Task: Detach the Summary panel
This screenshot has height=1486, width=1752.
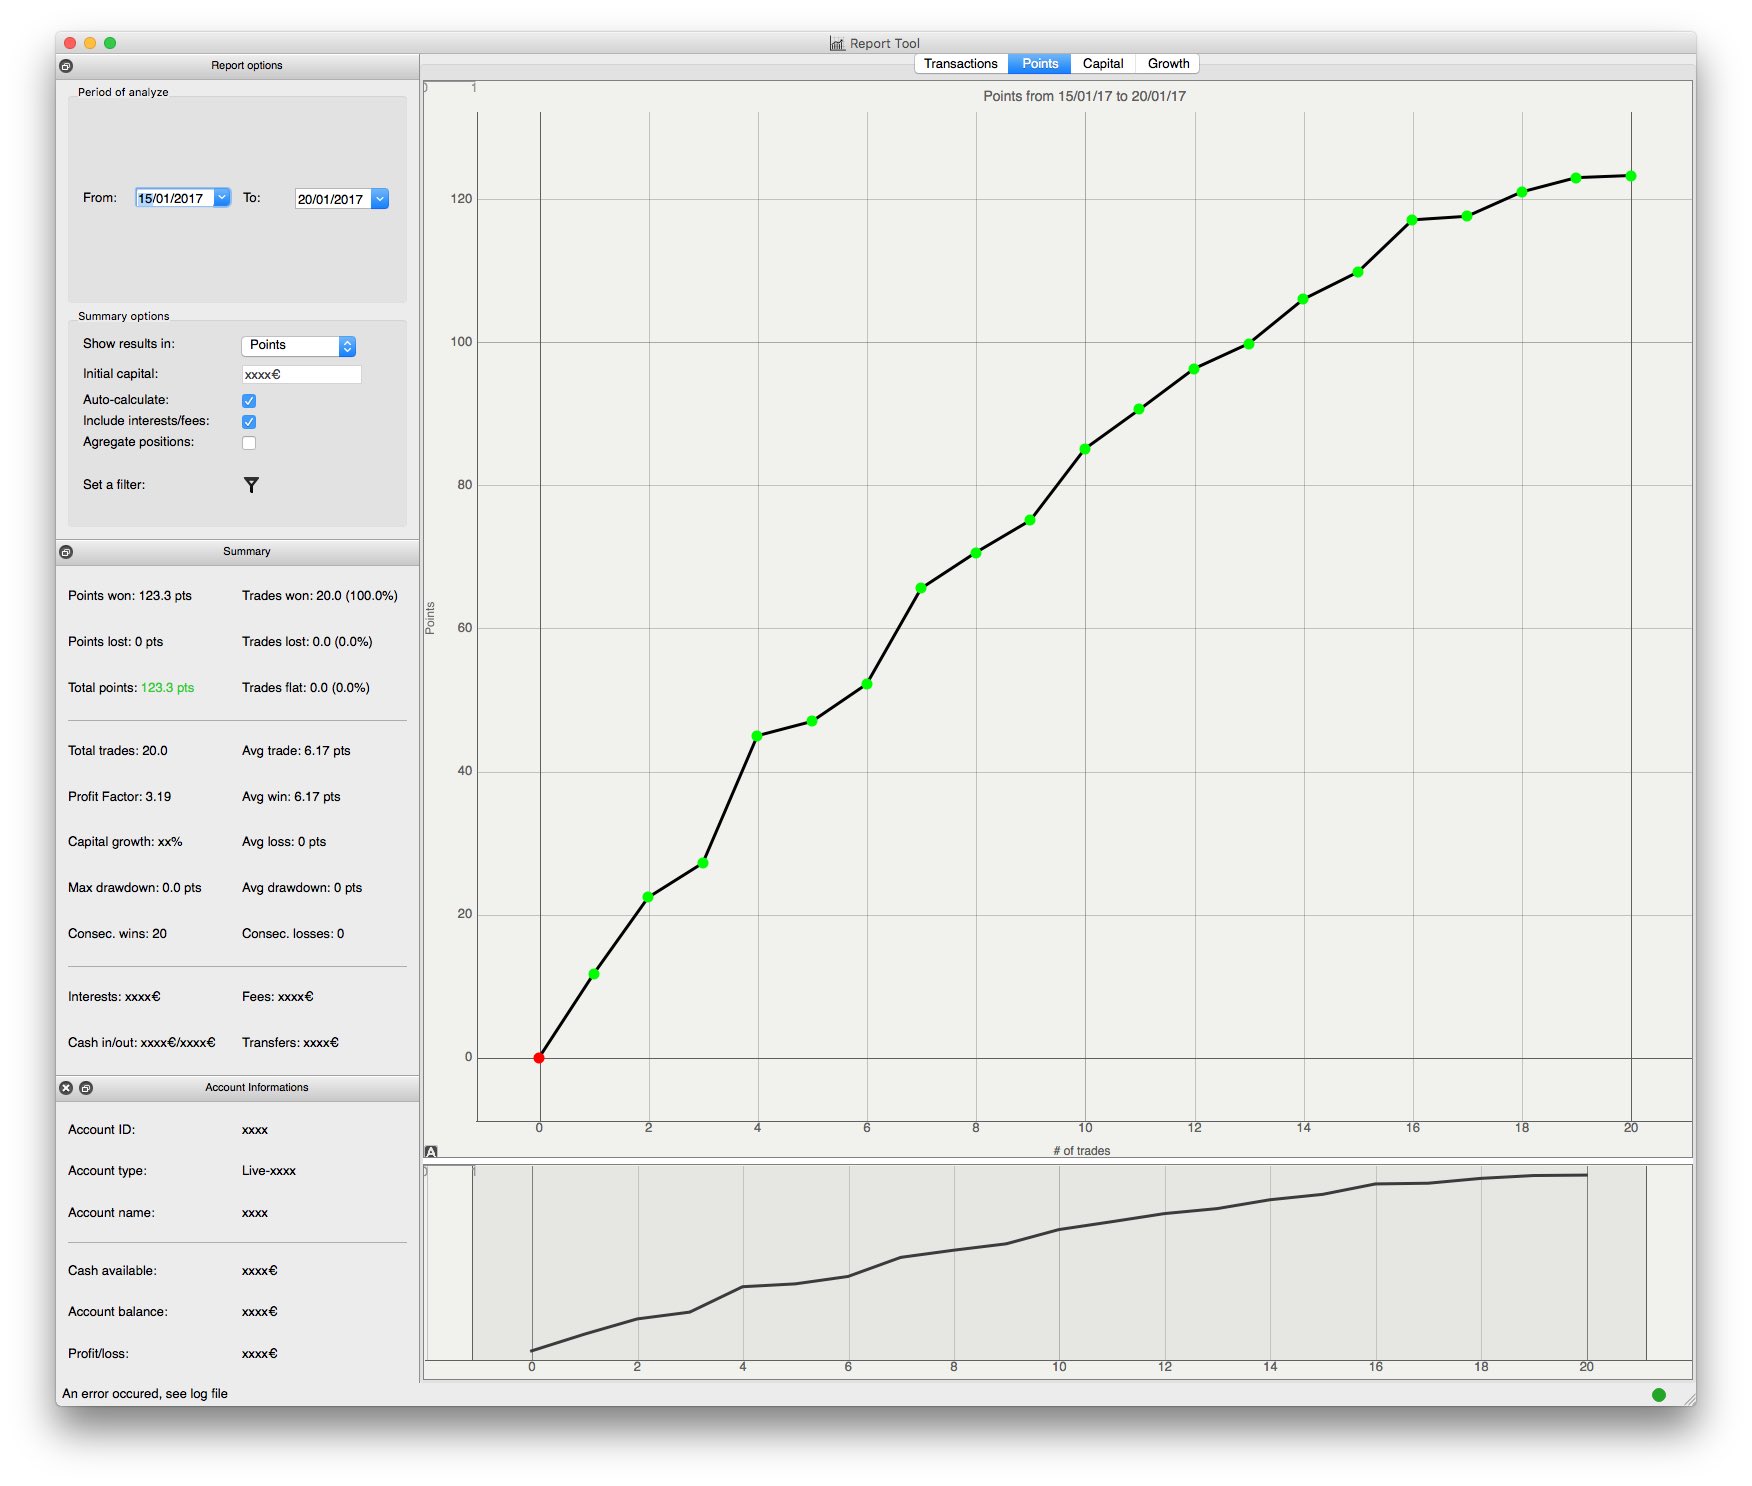Action: [x=66, y=552]
